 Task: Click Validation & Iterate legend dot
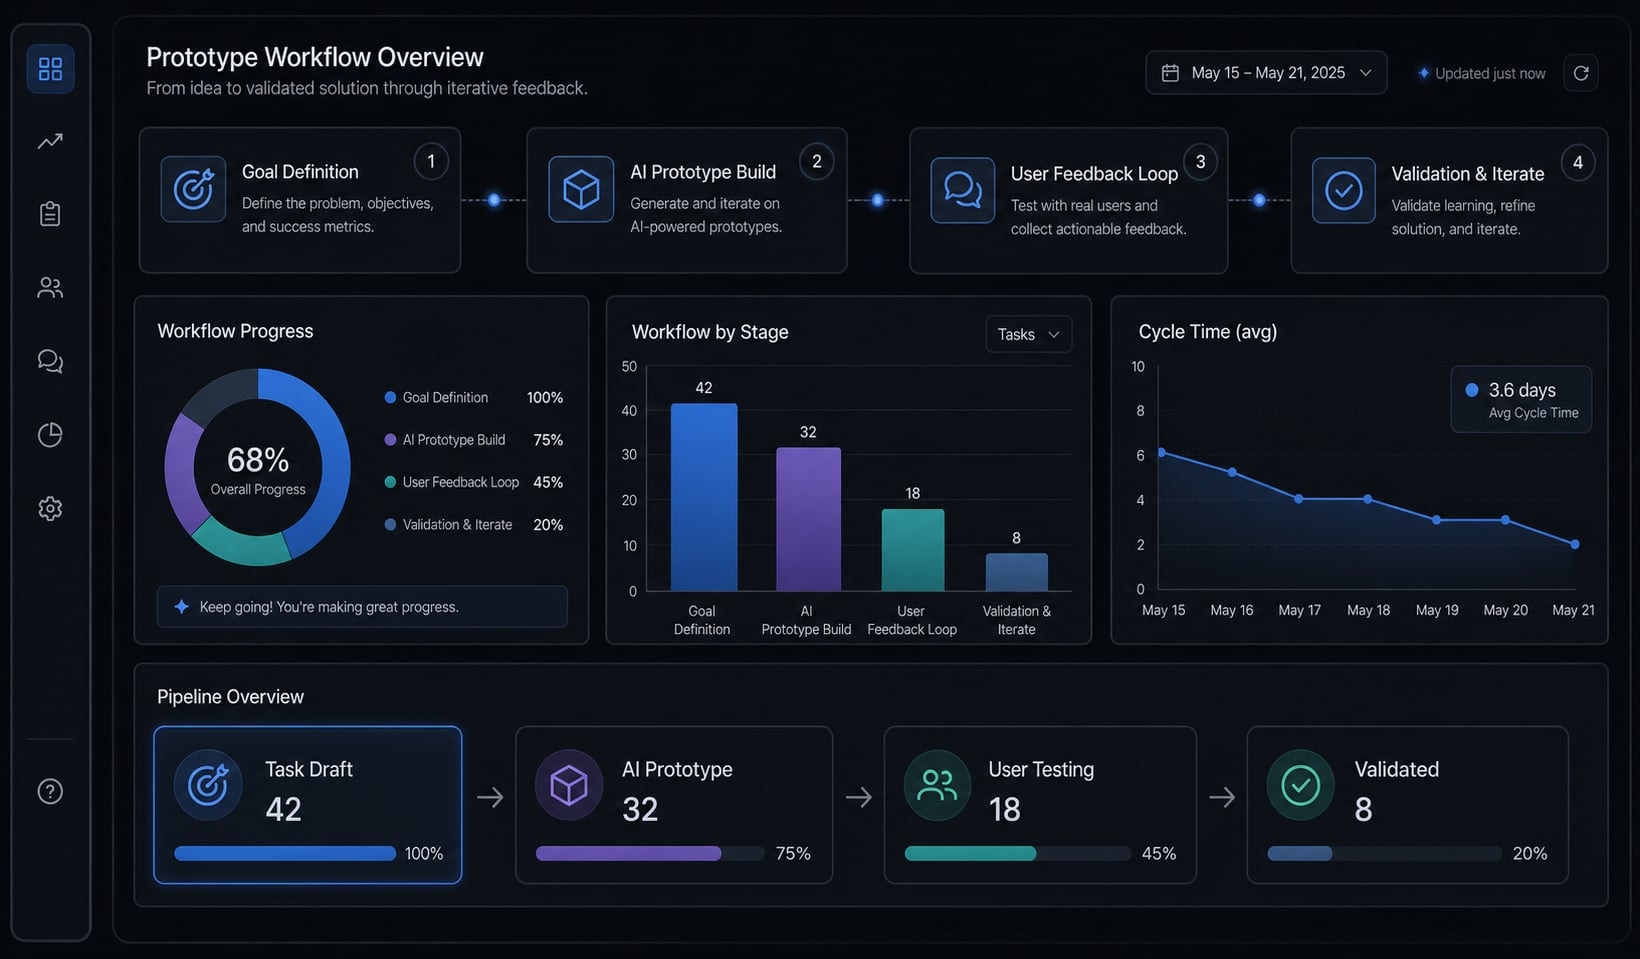coord(390,524)
